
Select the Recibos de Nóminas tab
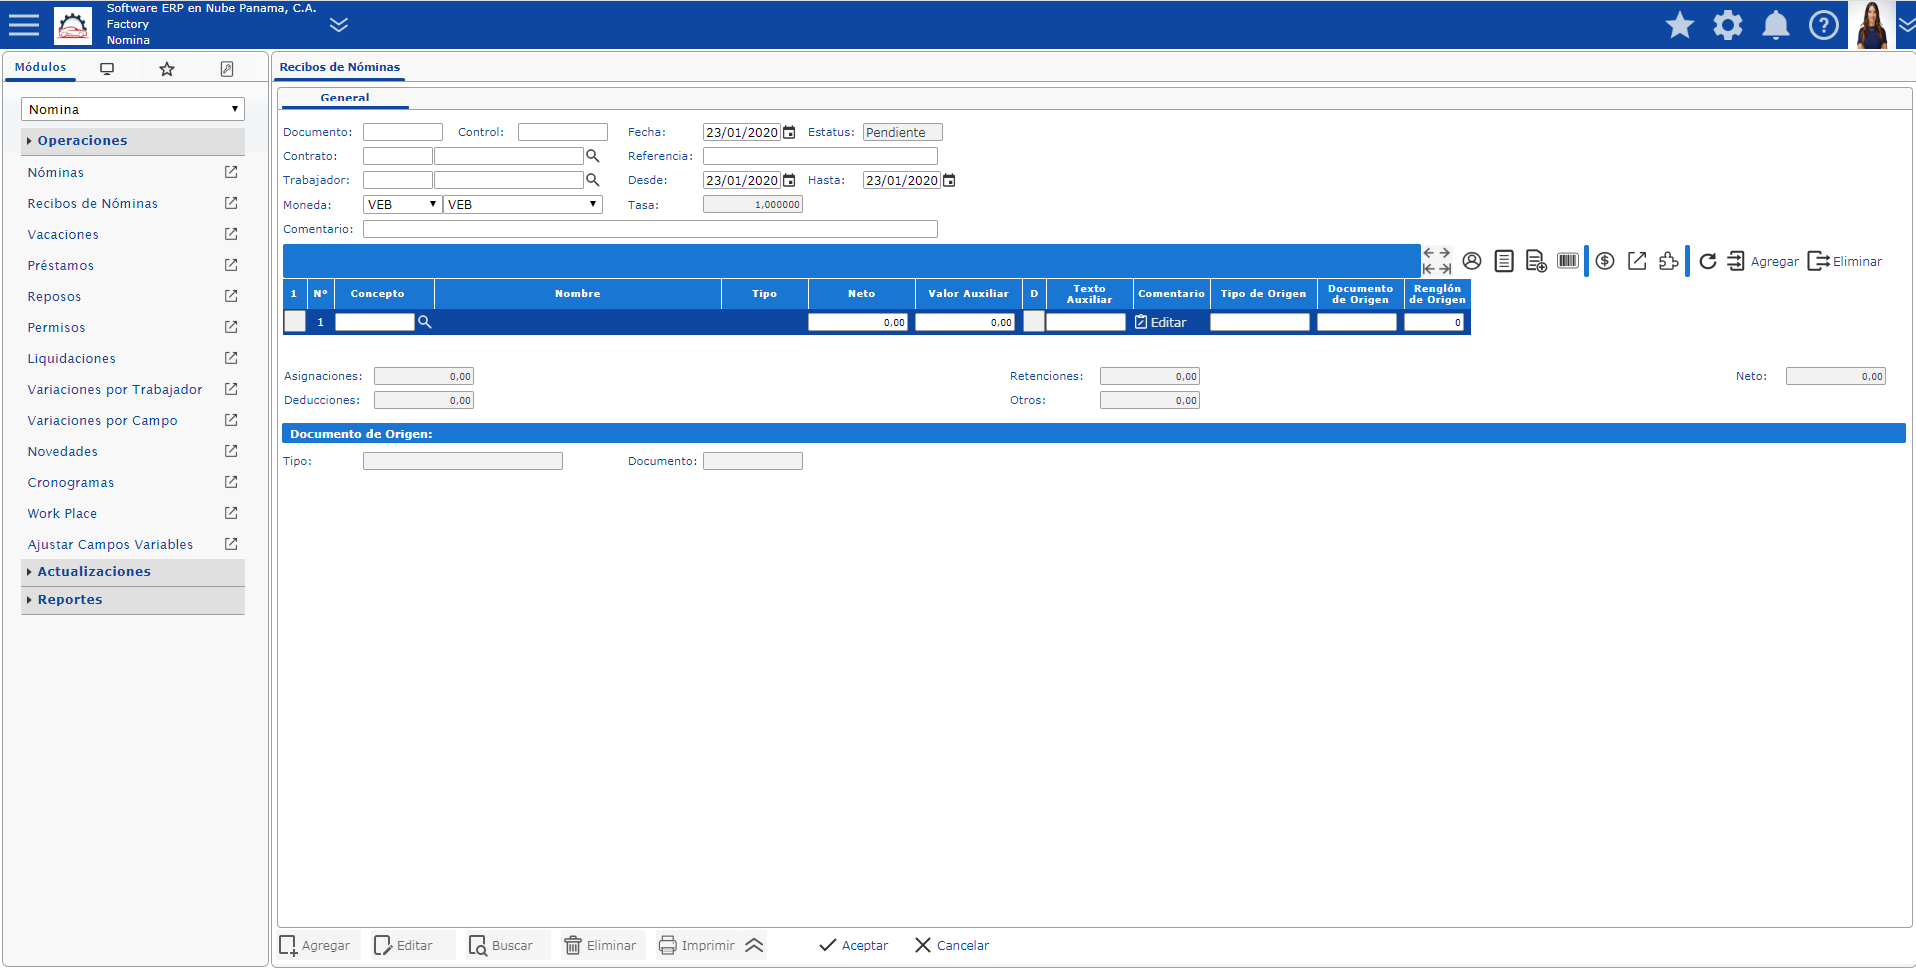point(339,67)
